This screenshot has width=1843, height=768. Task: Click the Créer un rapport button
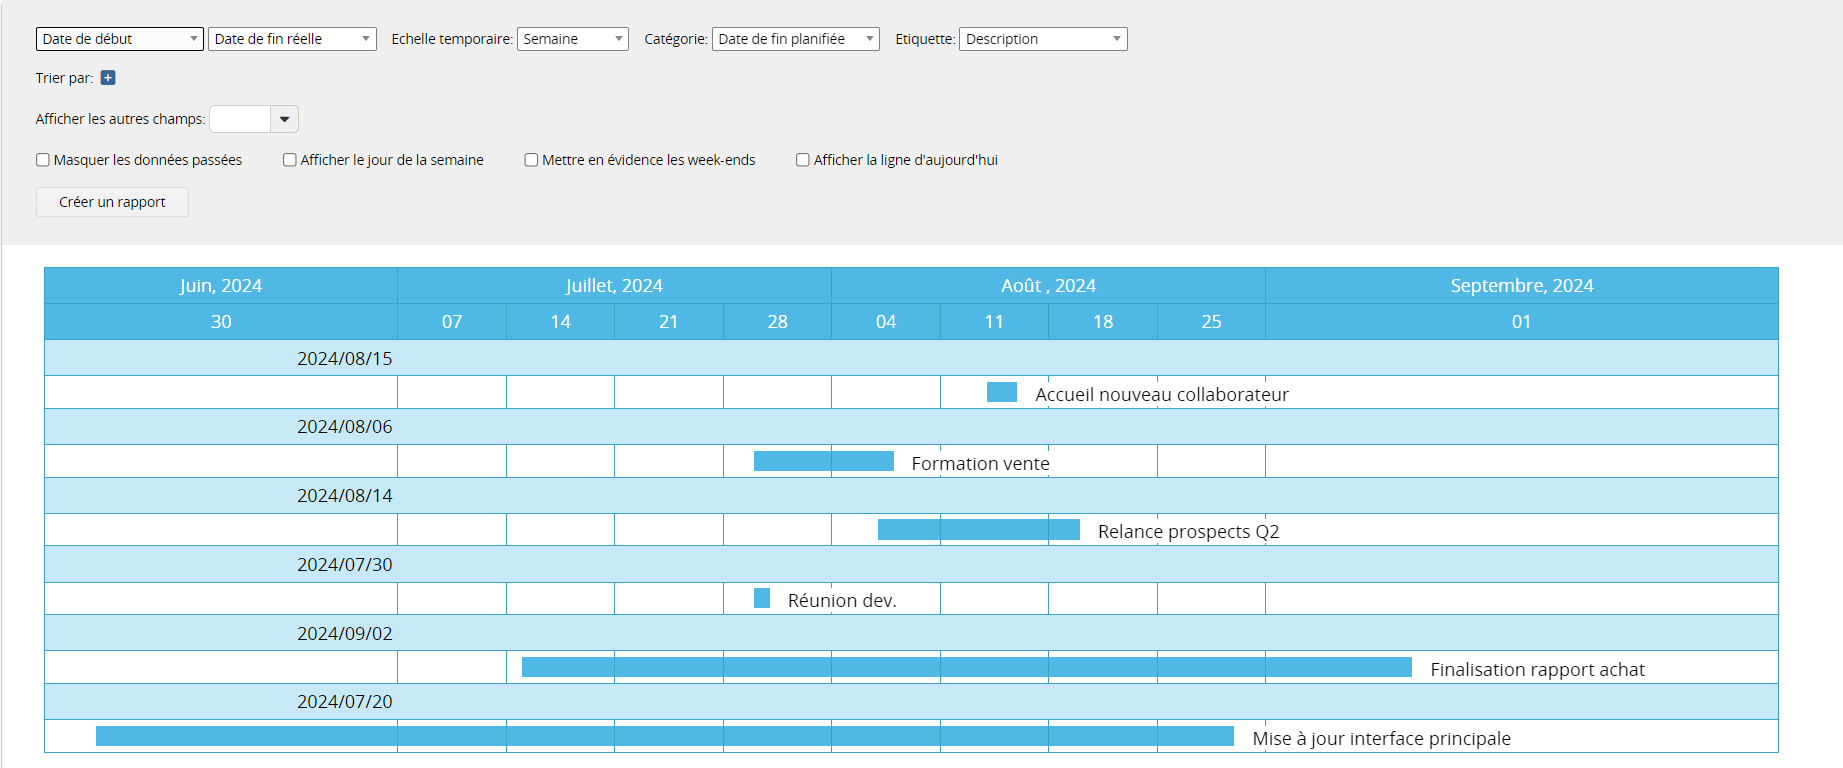(112, 202)
